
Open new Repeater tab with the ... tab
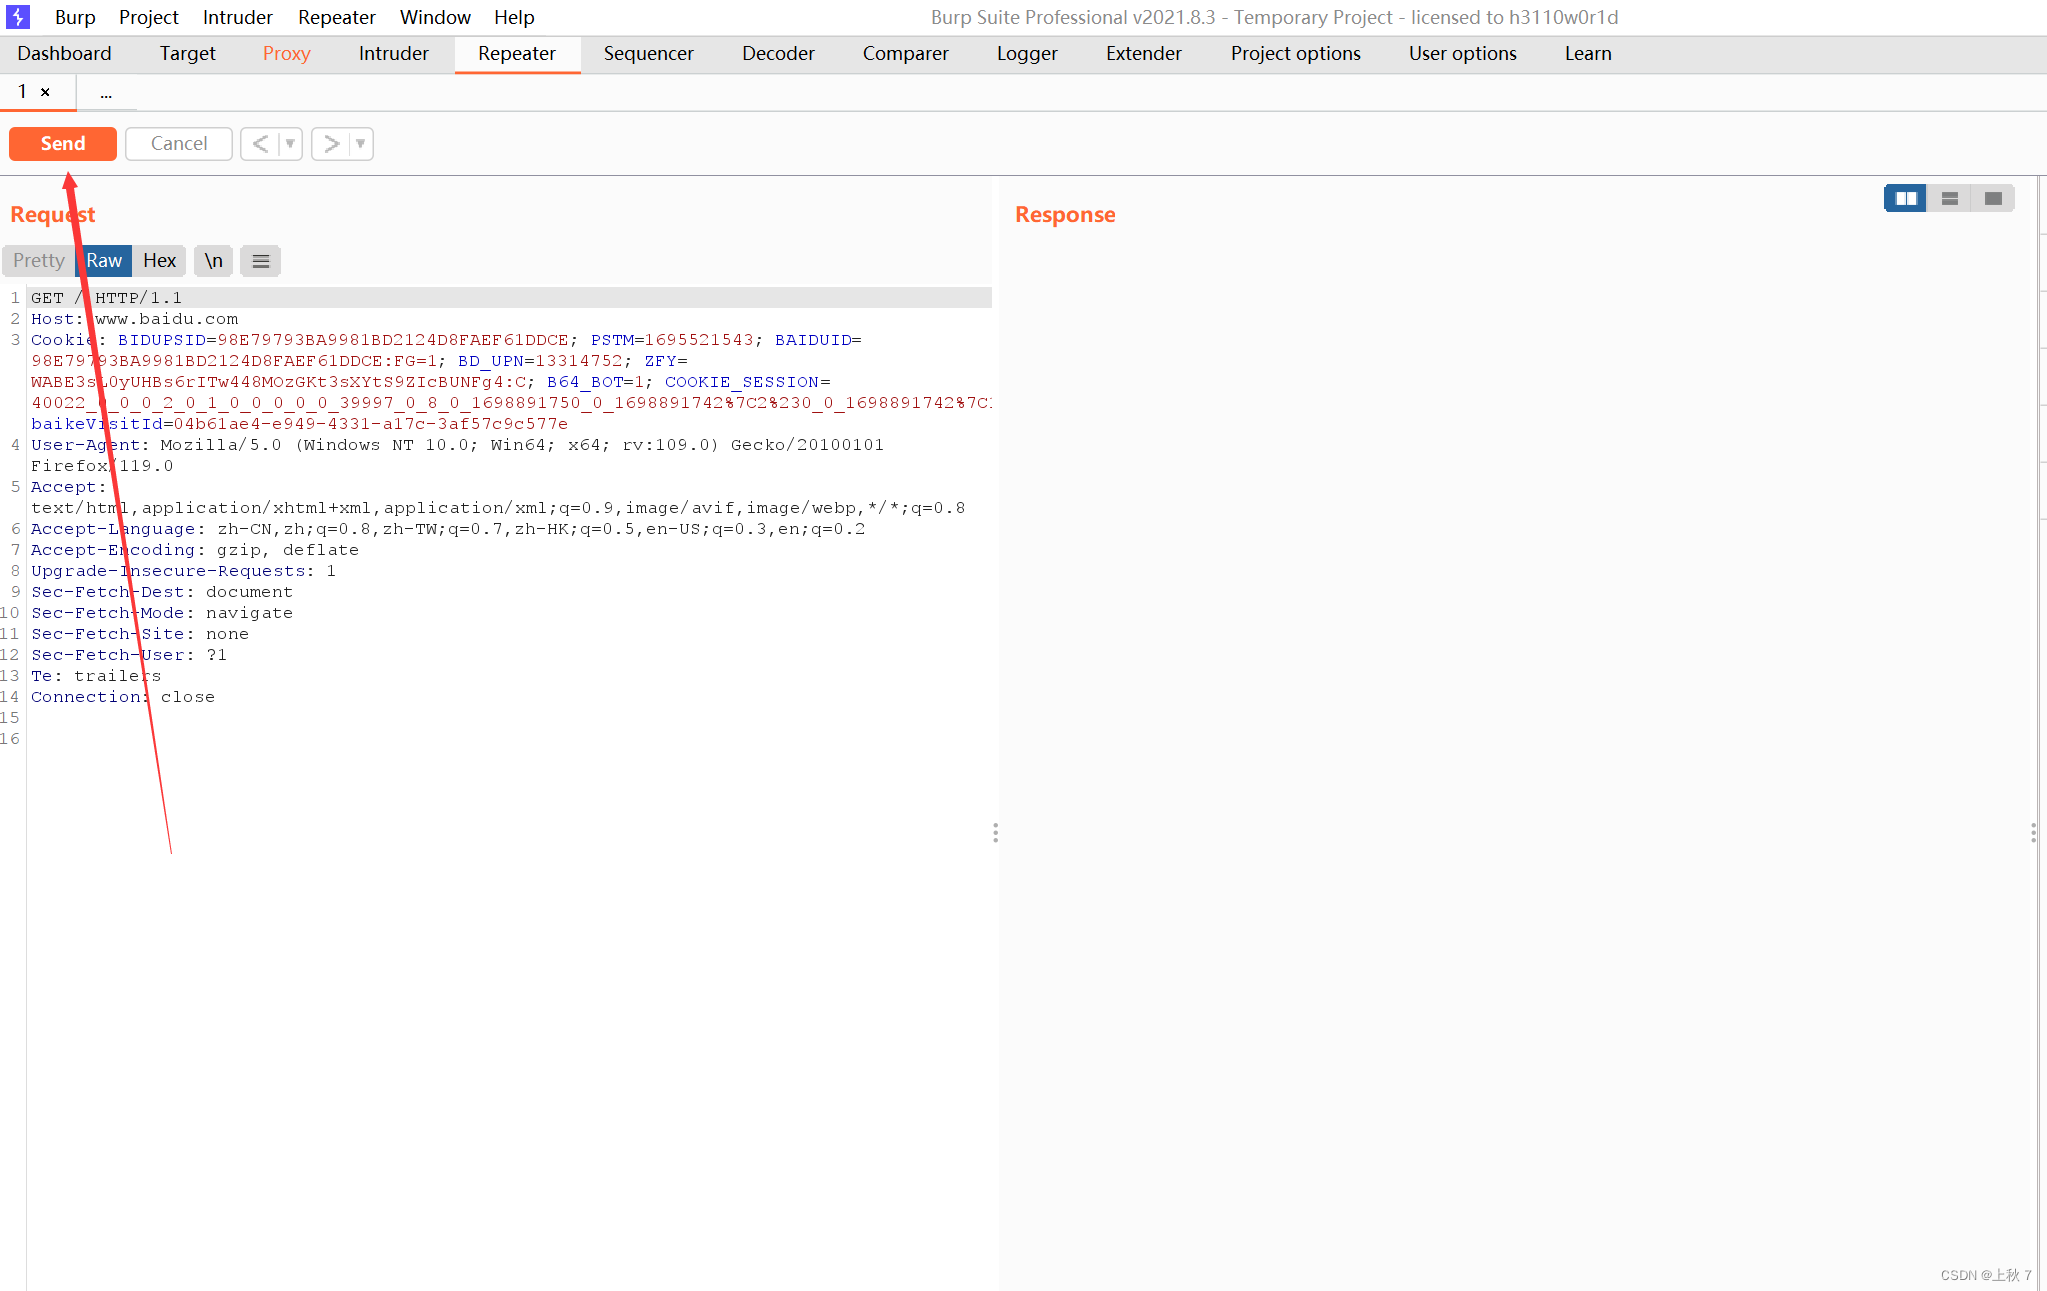(x=106, y=94)
